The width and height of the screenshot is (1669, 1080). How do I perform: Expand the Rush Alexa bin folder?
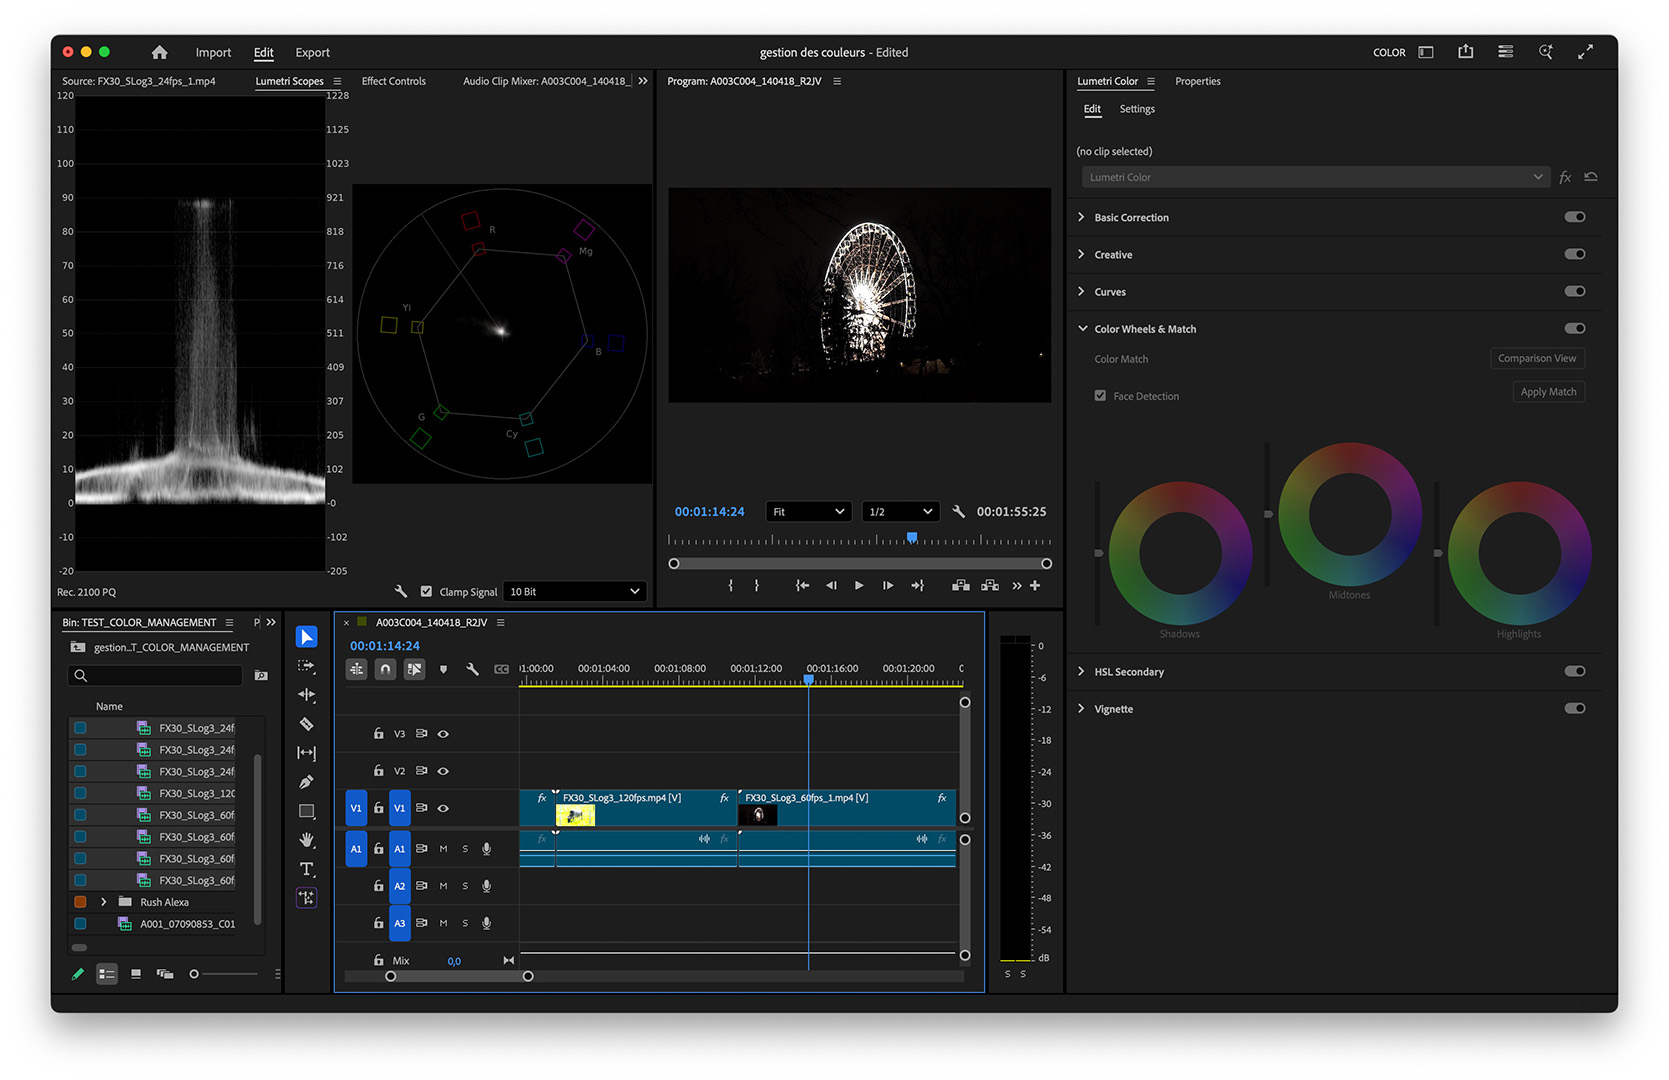point(104,902)
